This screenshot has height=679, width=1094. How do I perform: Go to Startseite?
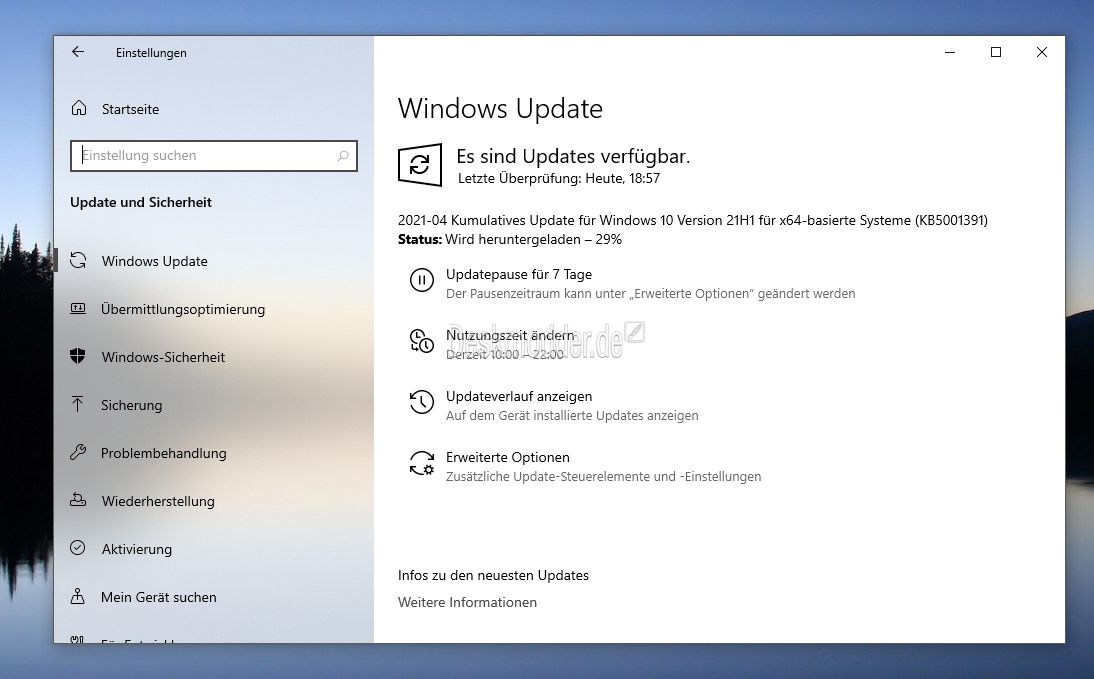pyautogui.click(x=130, y=110)
